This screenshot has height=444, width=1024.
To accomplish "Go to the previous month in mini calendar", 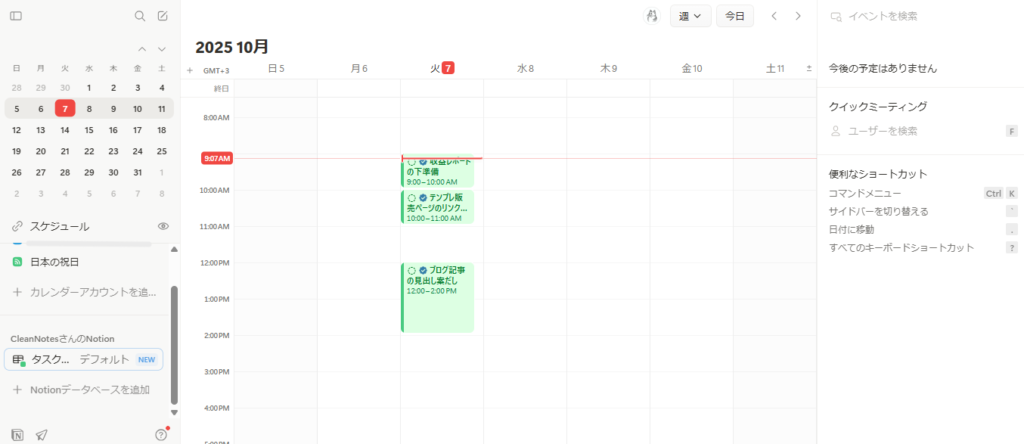I will click(x=142, y=49).
